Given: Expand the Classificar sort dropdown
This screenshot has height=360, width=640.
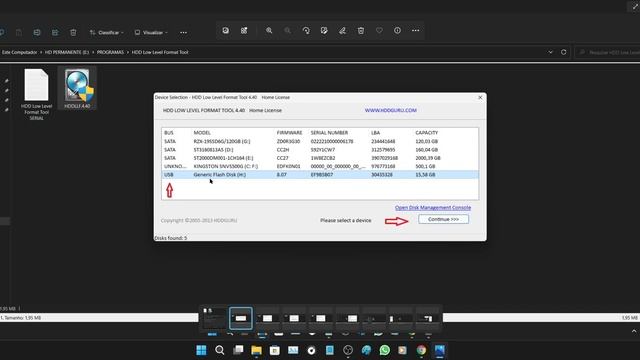Looking at the screenshot, I should (x=107, y=32).
